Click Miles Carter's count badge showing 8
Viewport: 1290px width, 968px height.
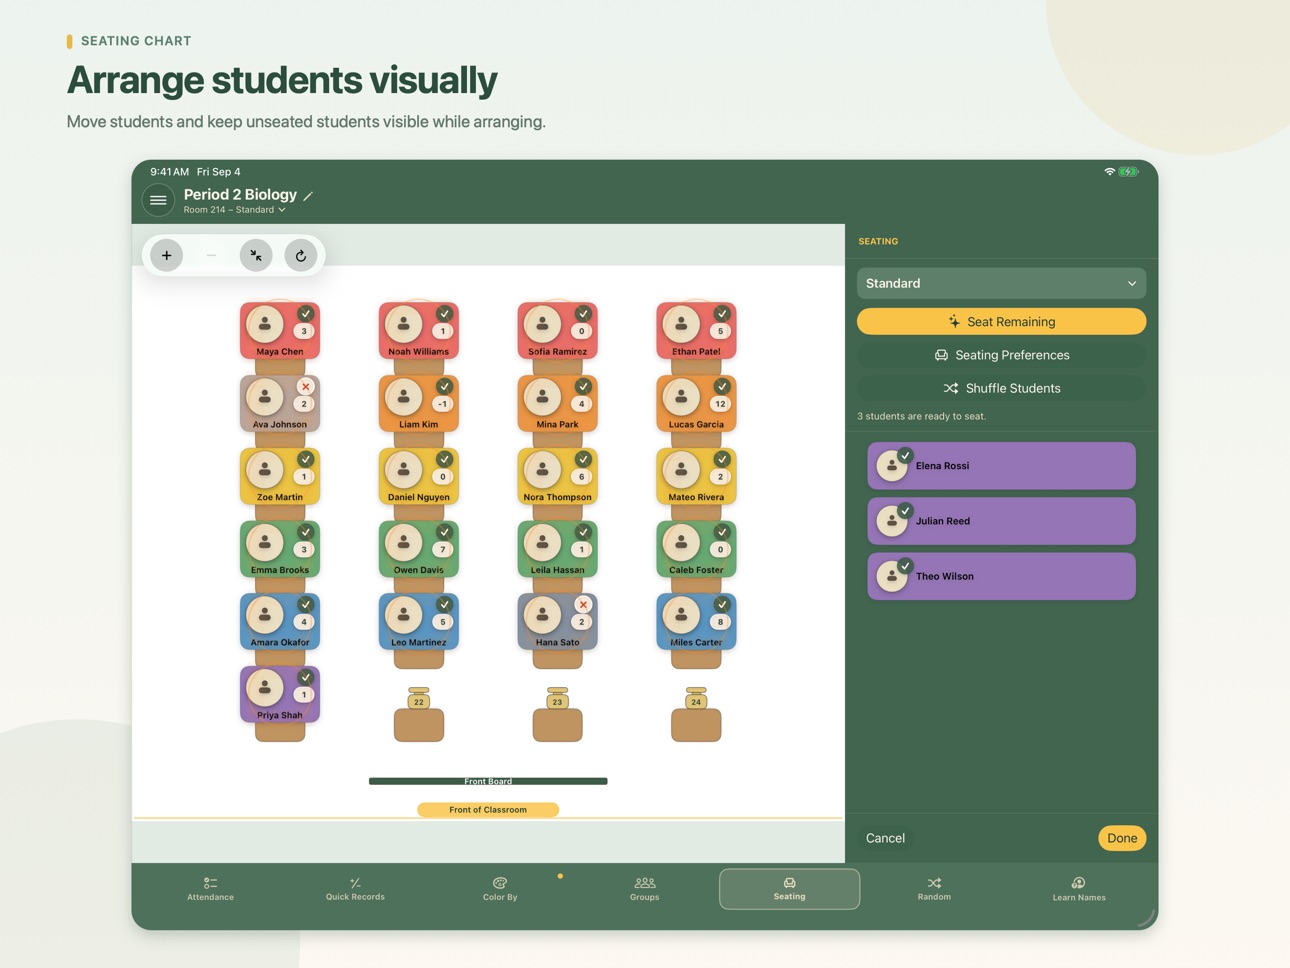point(720,622)
